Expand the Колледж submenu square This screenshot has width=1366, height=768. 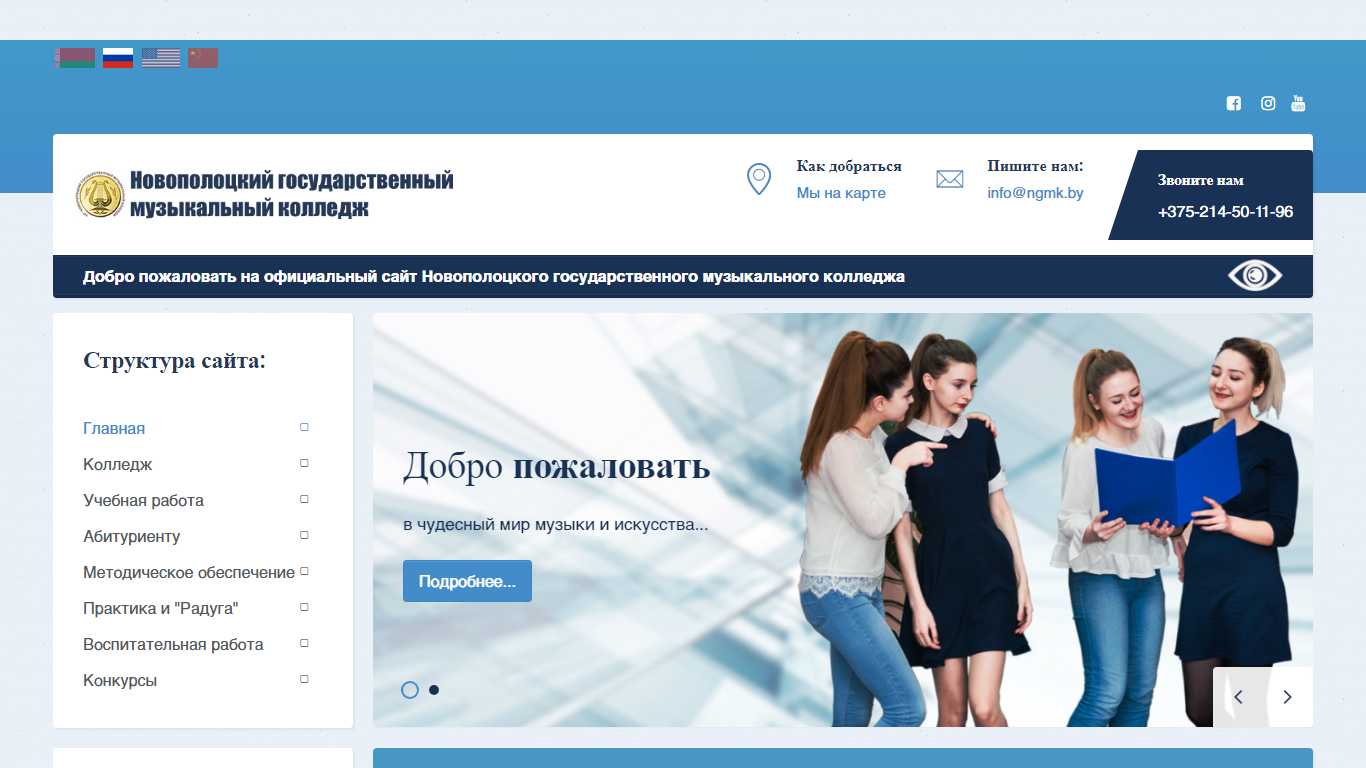[x=305, y=463]
